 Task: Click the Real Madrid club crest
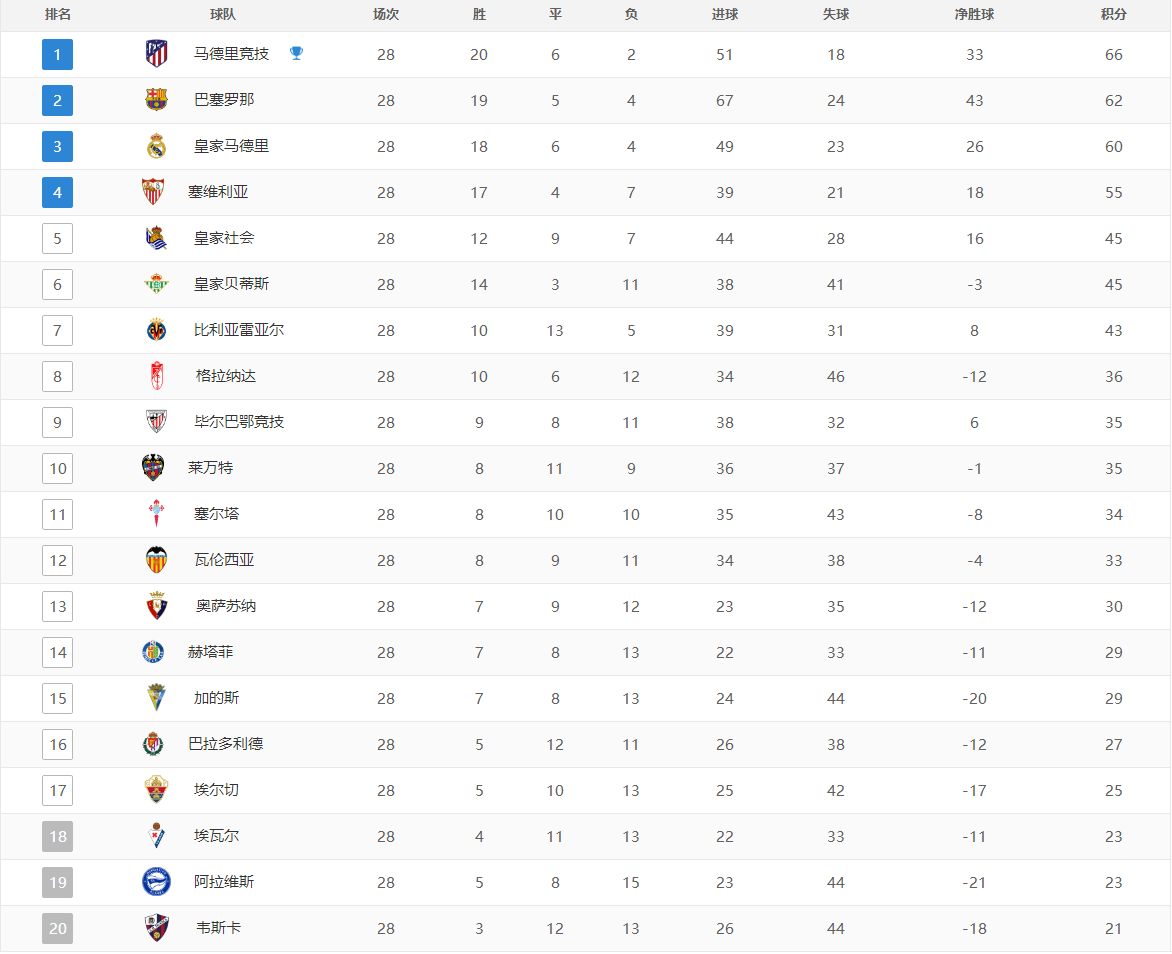pos(156,146)
